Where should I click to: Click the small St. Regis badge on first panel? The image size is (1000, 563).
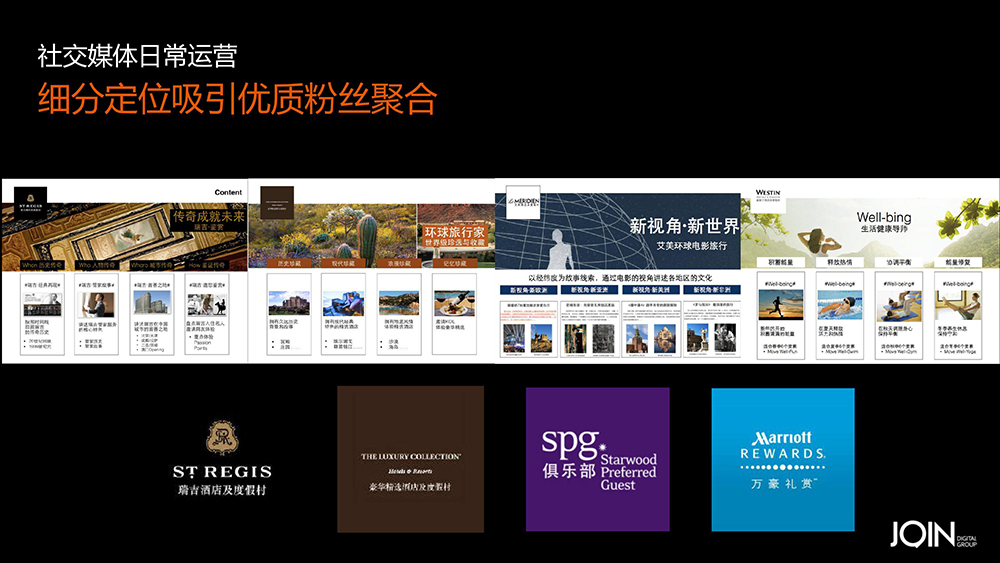[31, 202]
